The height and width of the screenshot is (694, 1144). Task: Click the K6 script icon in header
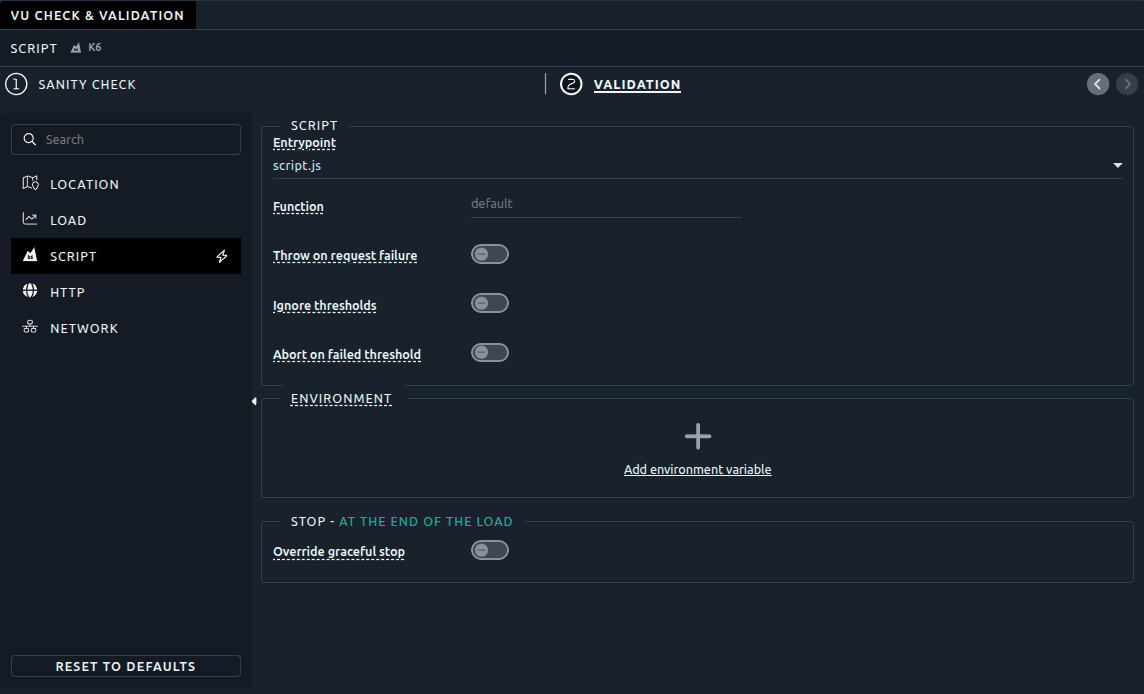[x=76, y=48]
